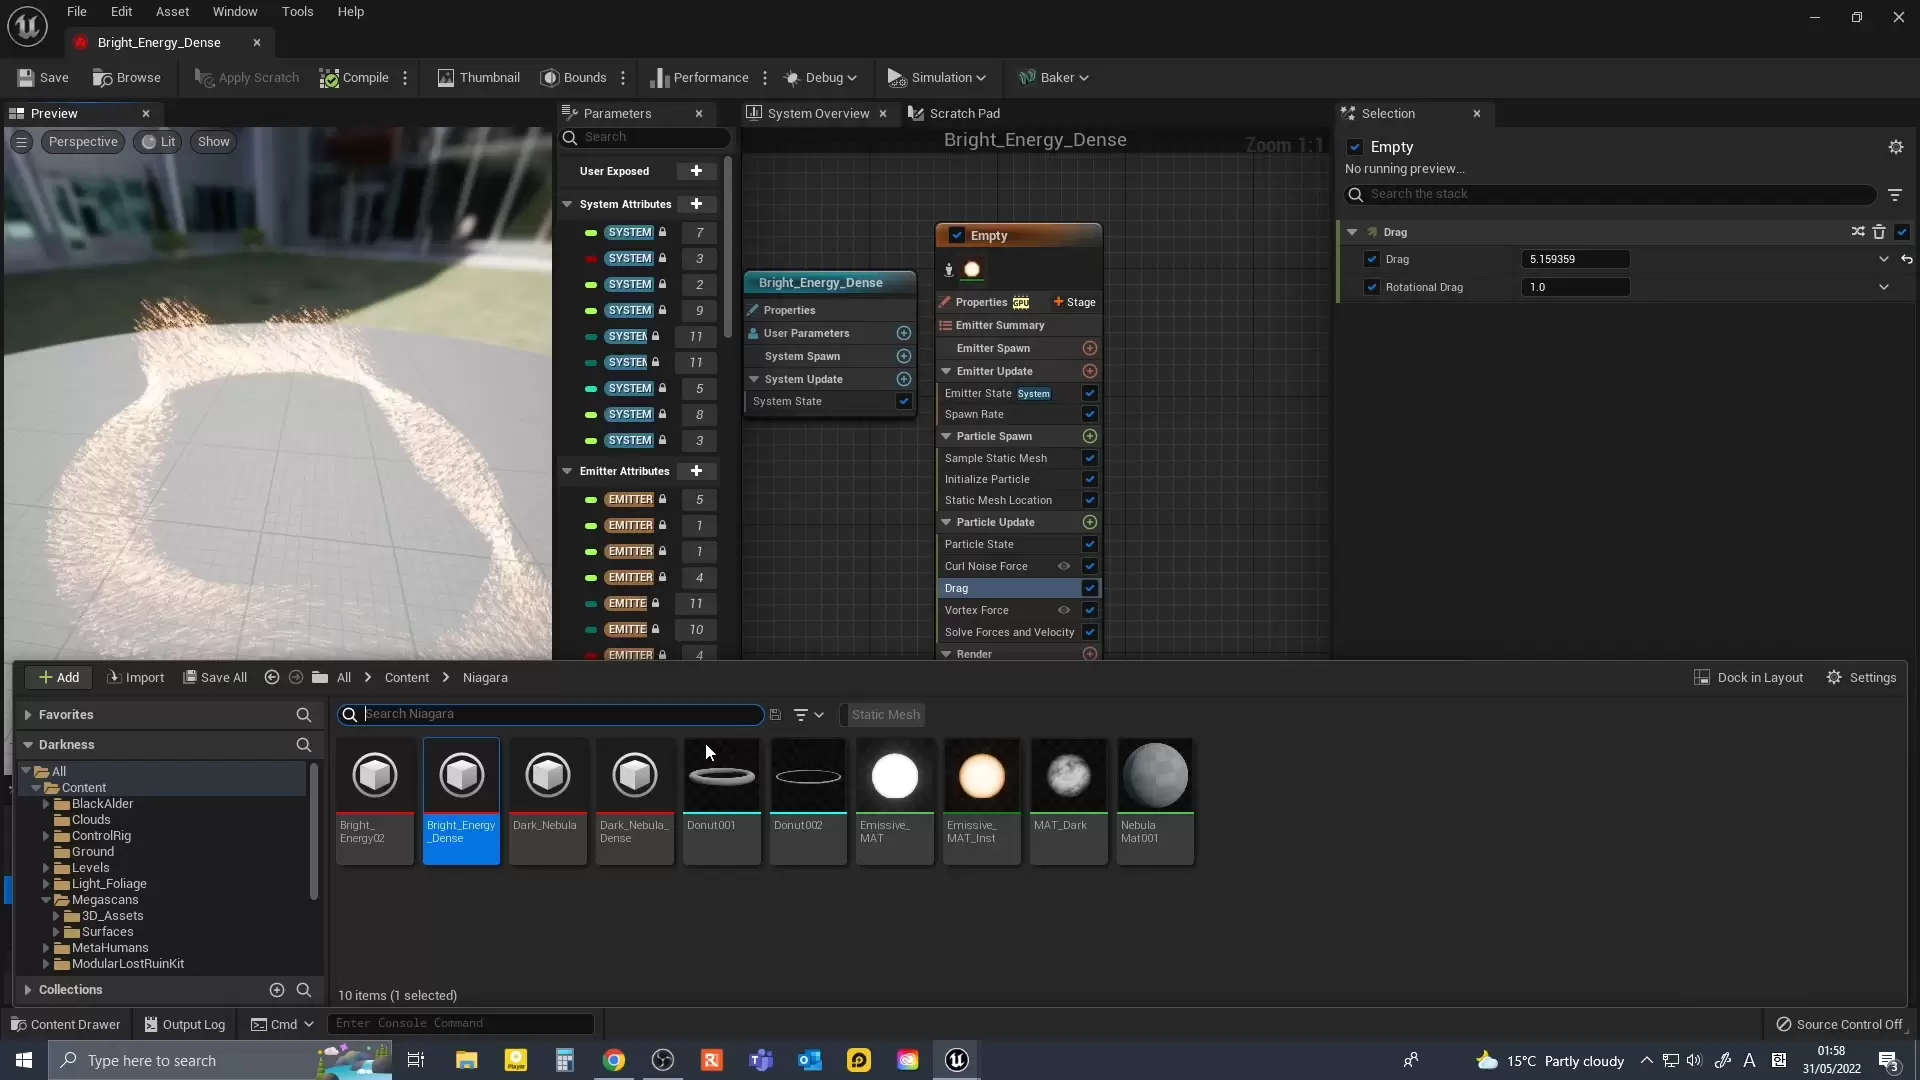Uncheck the Vortex Force module

tap(1090, 610)
